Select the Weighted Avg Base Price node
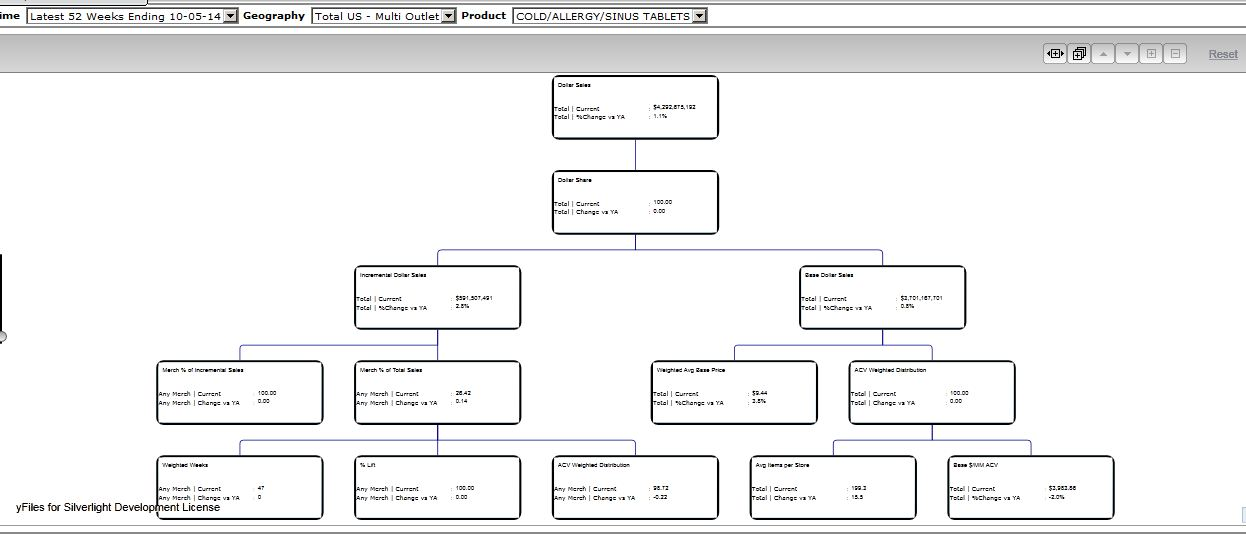Screen dimensions: 1246x534 click(734, 392)
